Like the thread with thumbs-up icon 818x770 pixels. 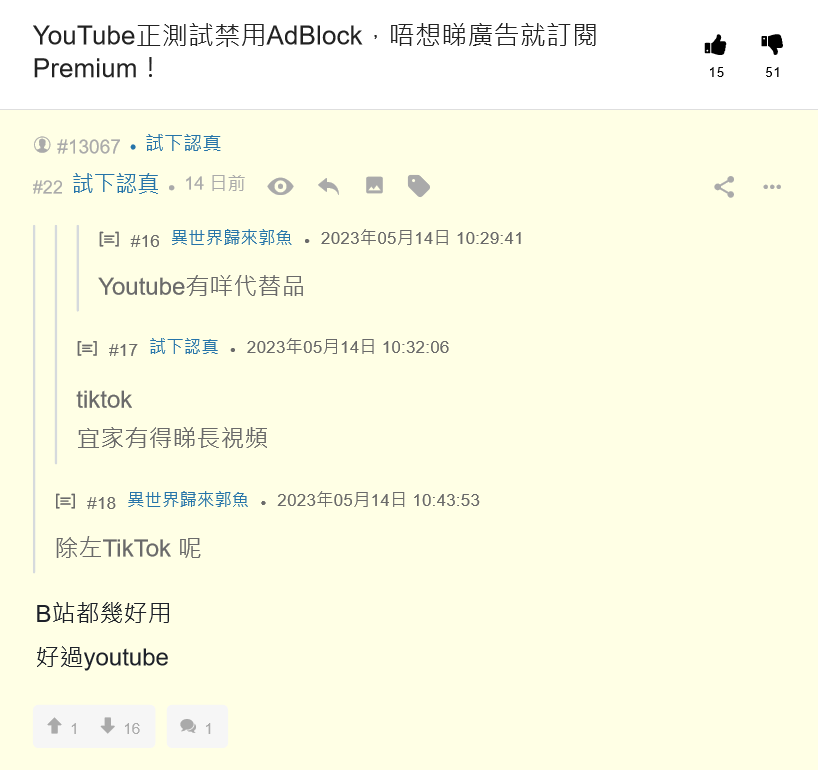[715, 45]
